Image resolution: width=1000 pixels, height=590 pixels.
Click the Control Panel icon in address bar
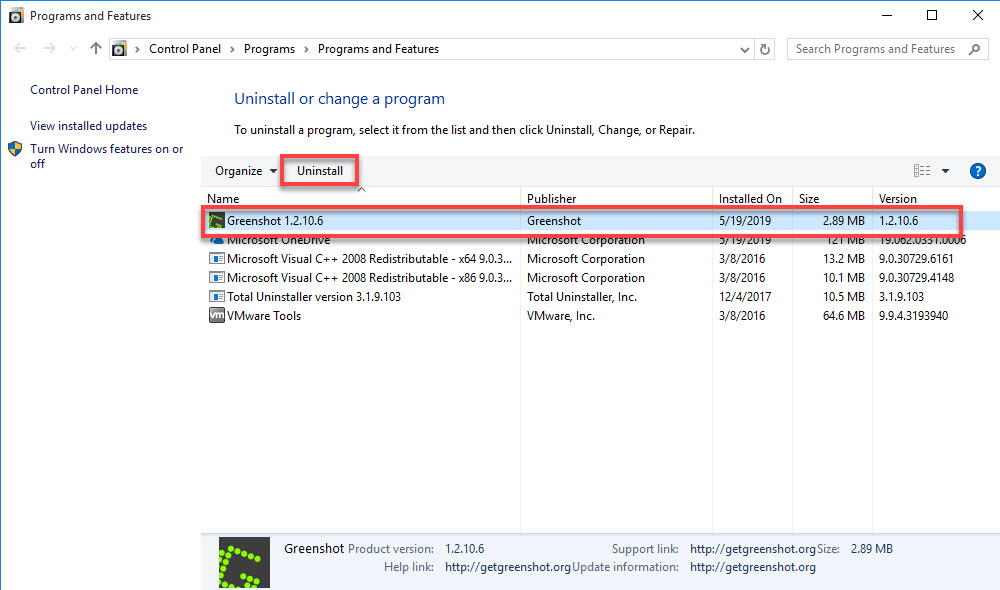point(119,49)
